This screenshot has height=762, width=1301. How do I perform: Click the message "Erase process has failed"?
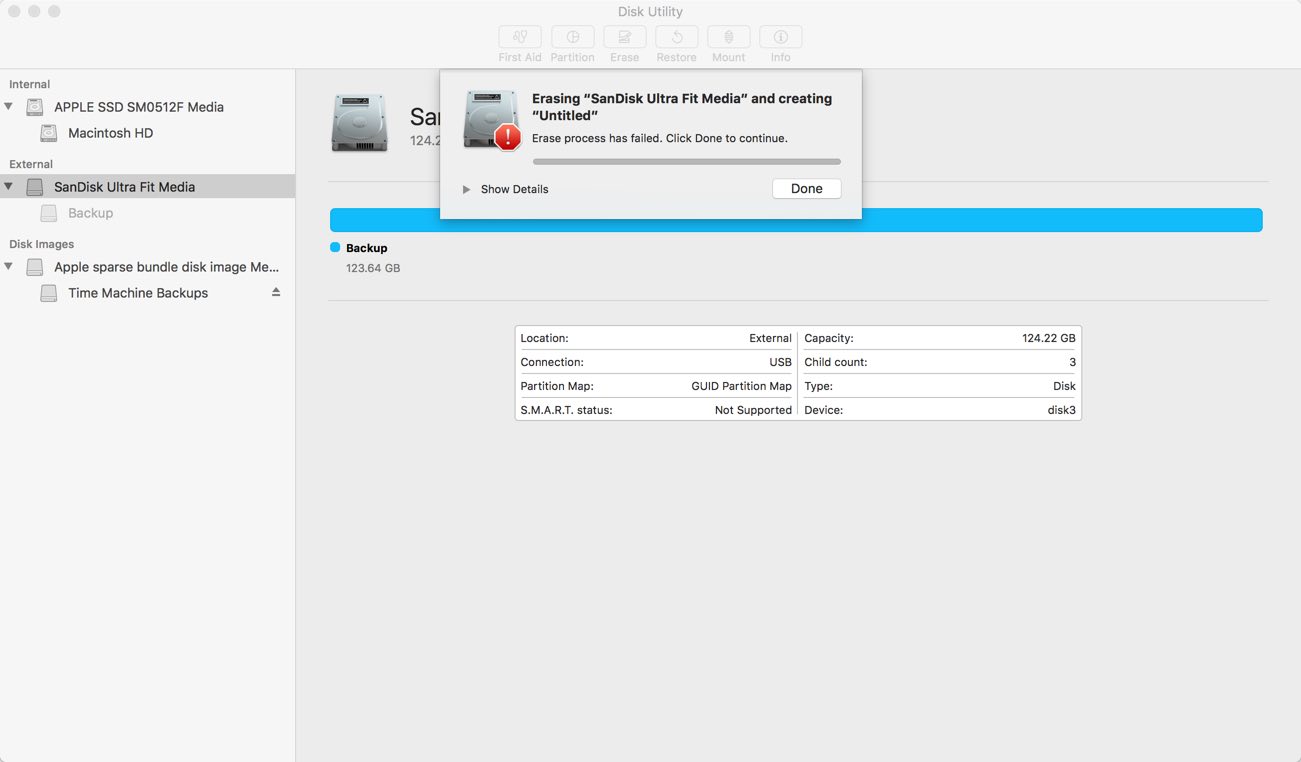[x=660, y=138]
